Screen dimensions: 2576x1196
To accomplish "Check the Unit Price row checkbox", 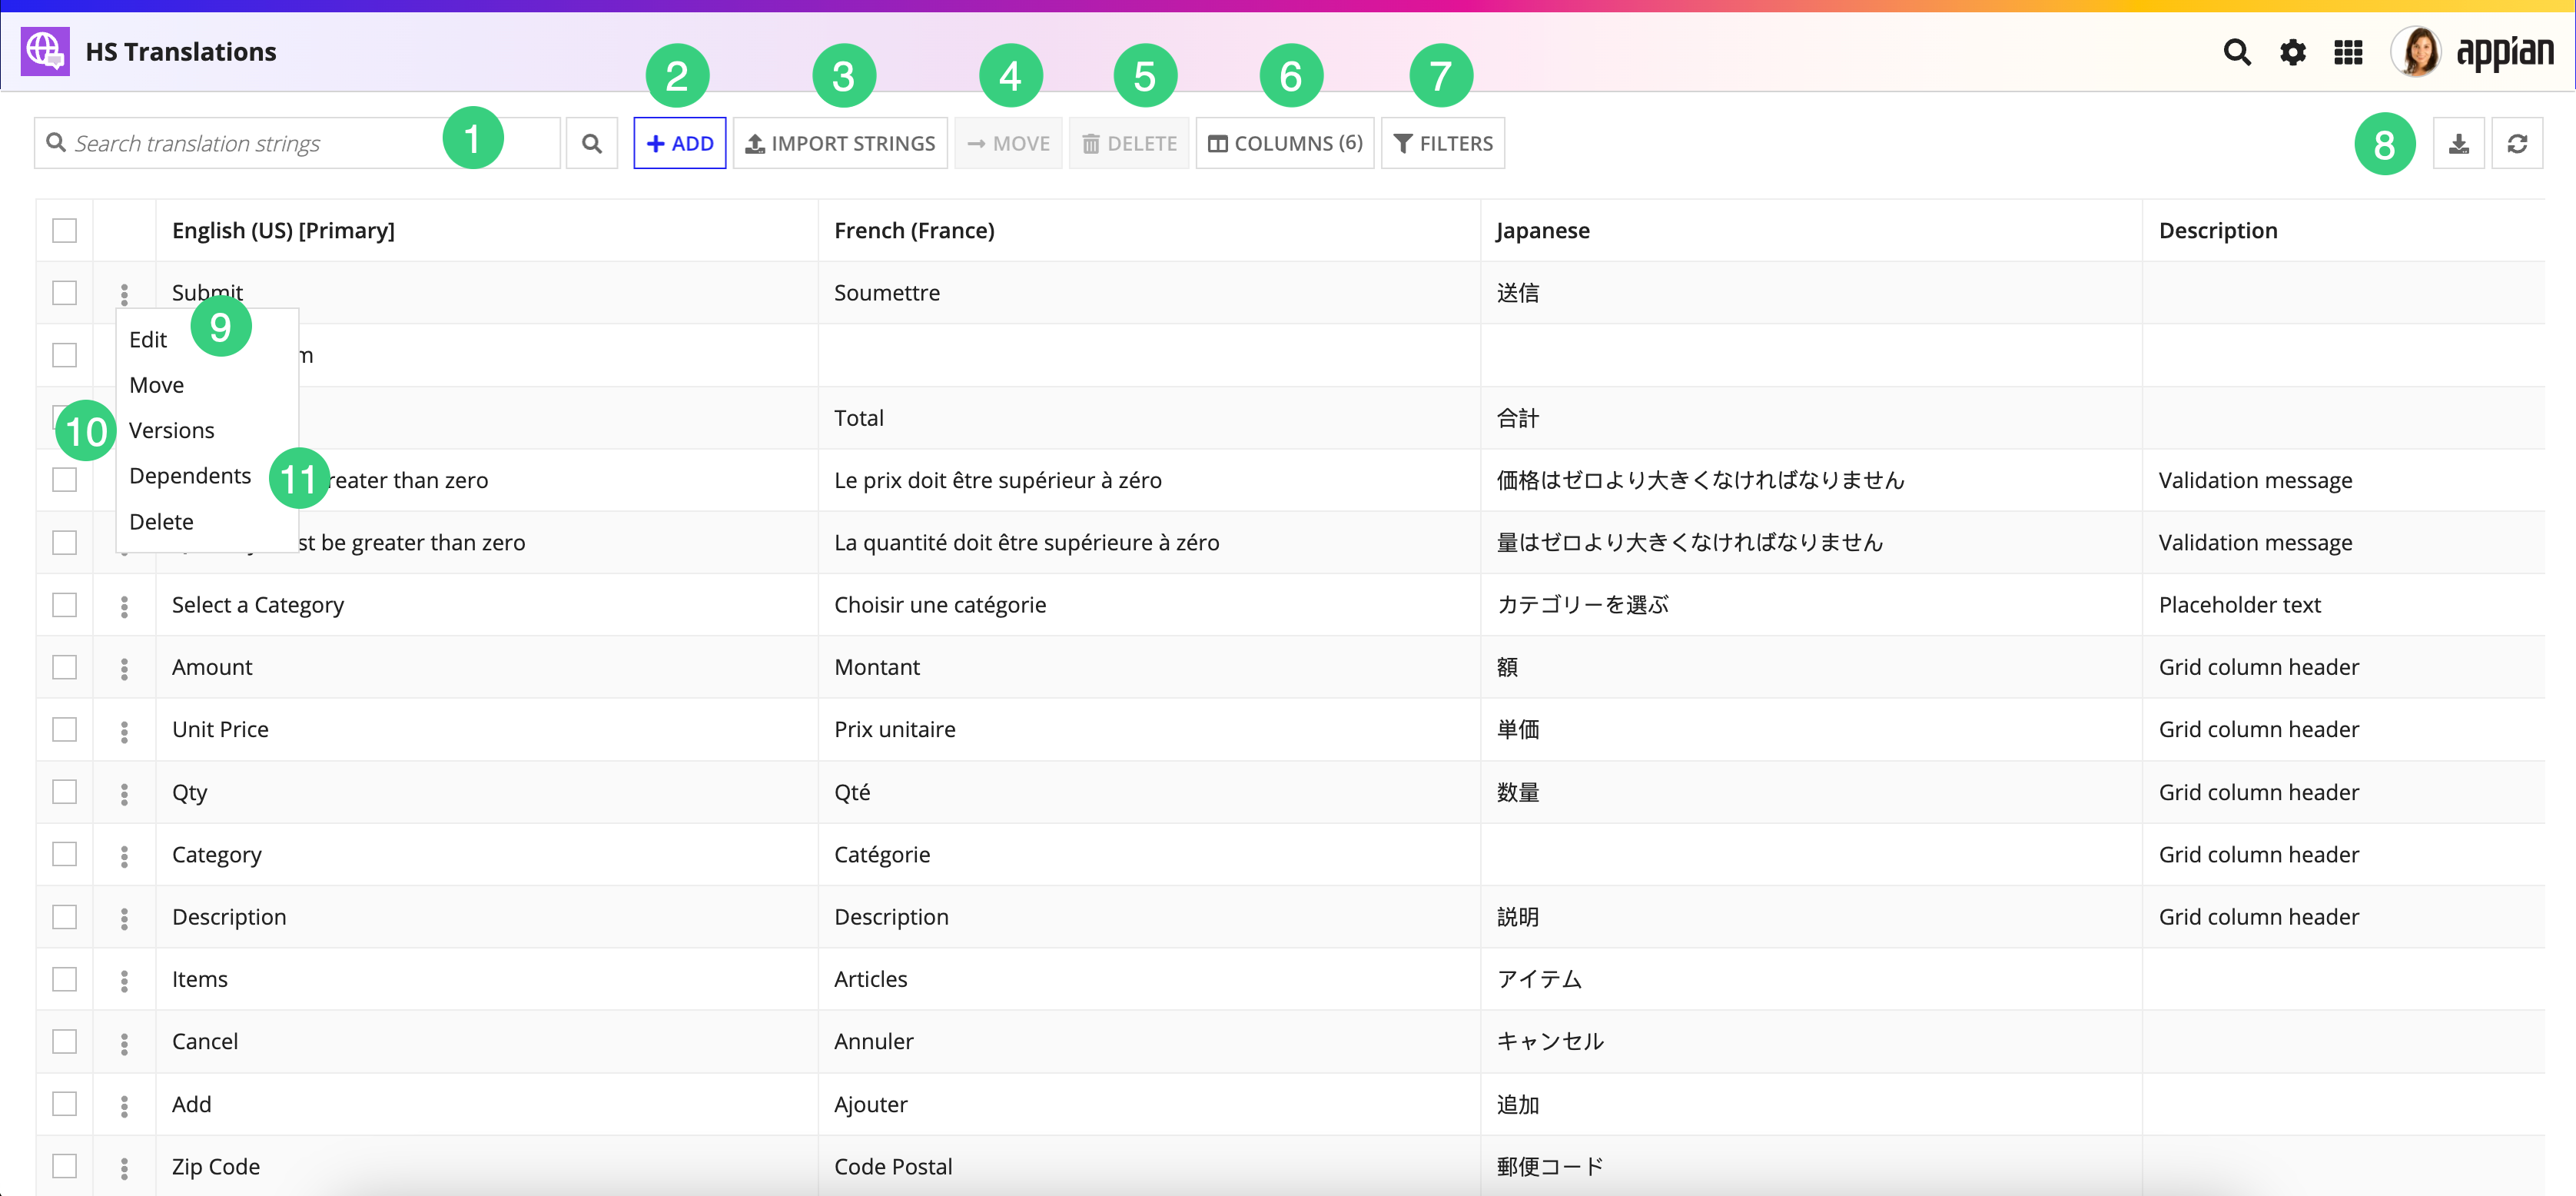I will tap(65, 729).
